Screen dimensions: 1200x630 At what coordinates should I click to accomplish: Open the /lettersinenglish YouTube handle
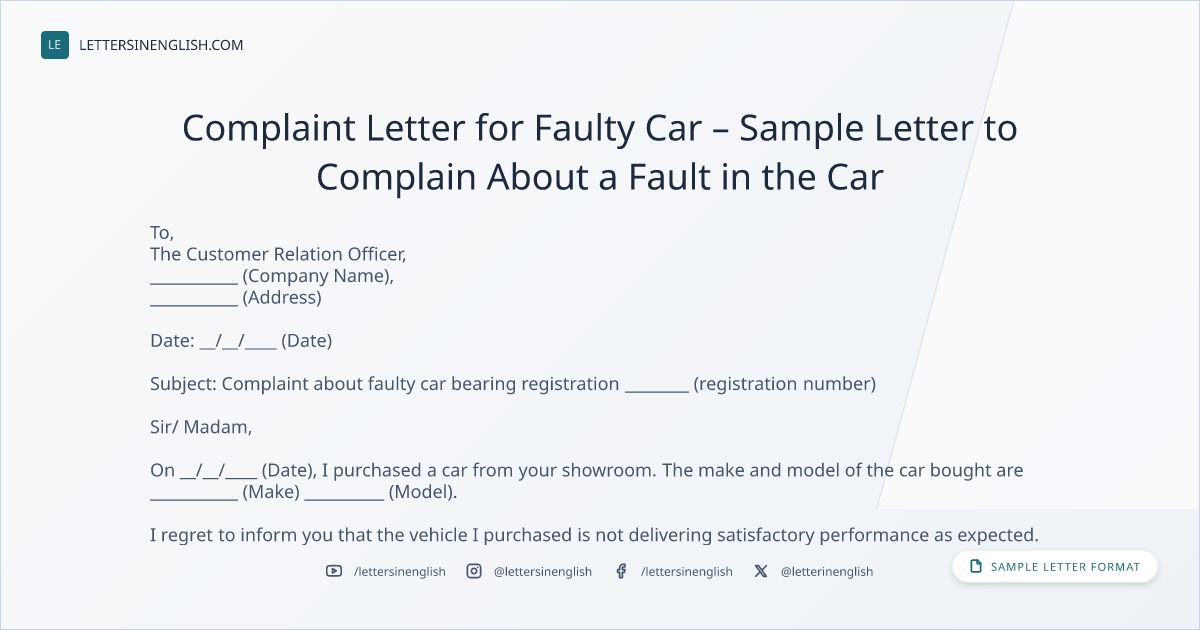[400, 571]
